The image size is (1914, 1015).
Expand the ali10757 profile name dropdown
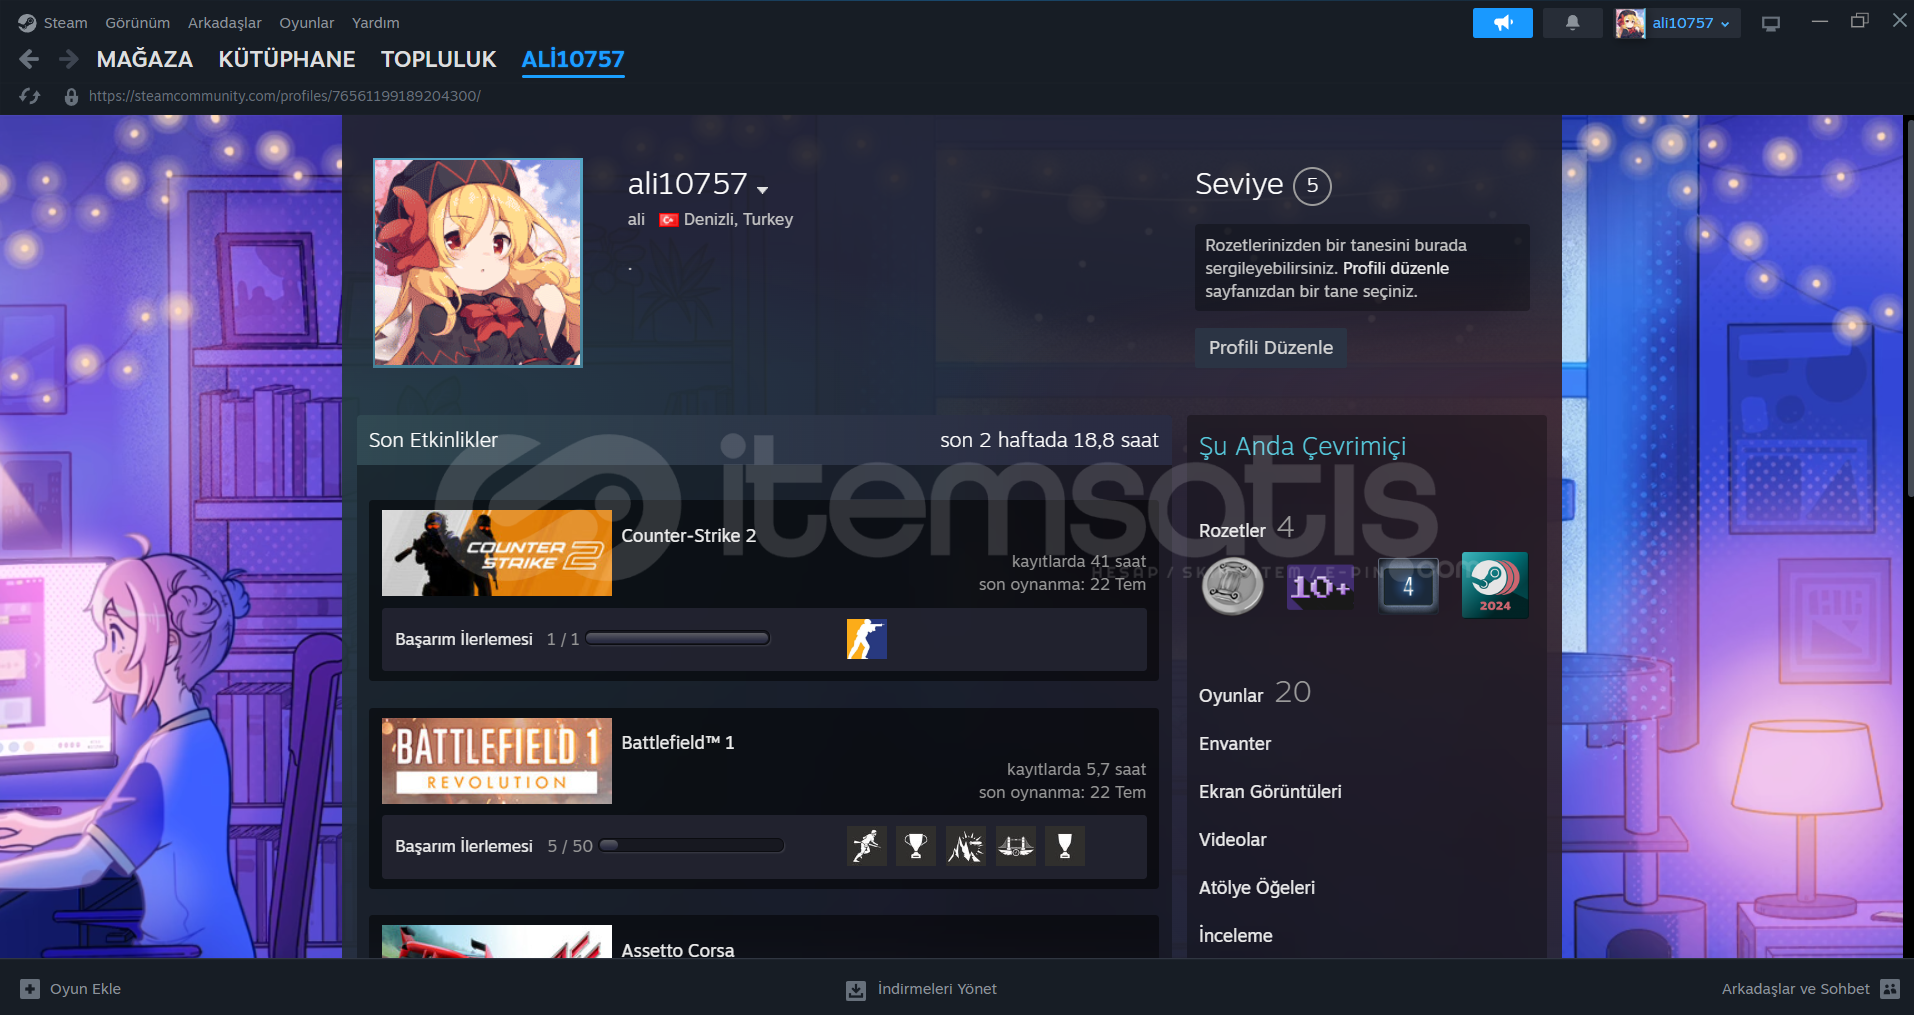pos(763,189)
